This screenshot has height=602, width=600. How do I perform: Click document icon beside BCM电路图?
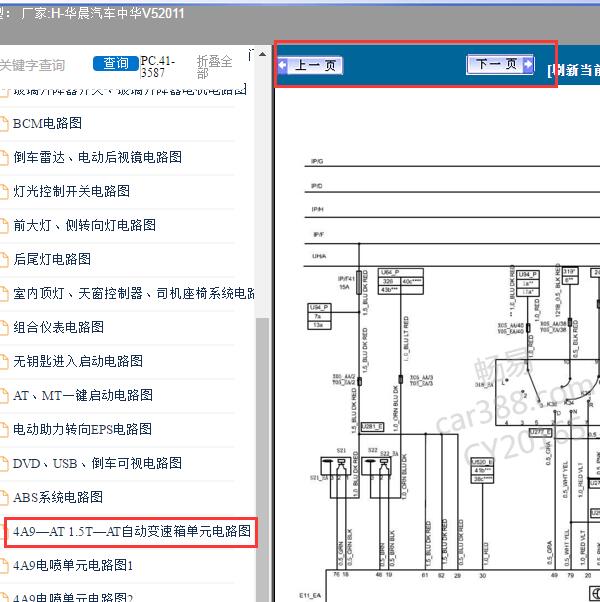(4, 124)
